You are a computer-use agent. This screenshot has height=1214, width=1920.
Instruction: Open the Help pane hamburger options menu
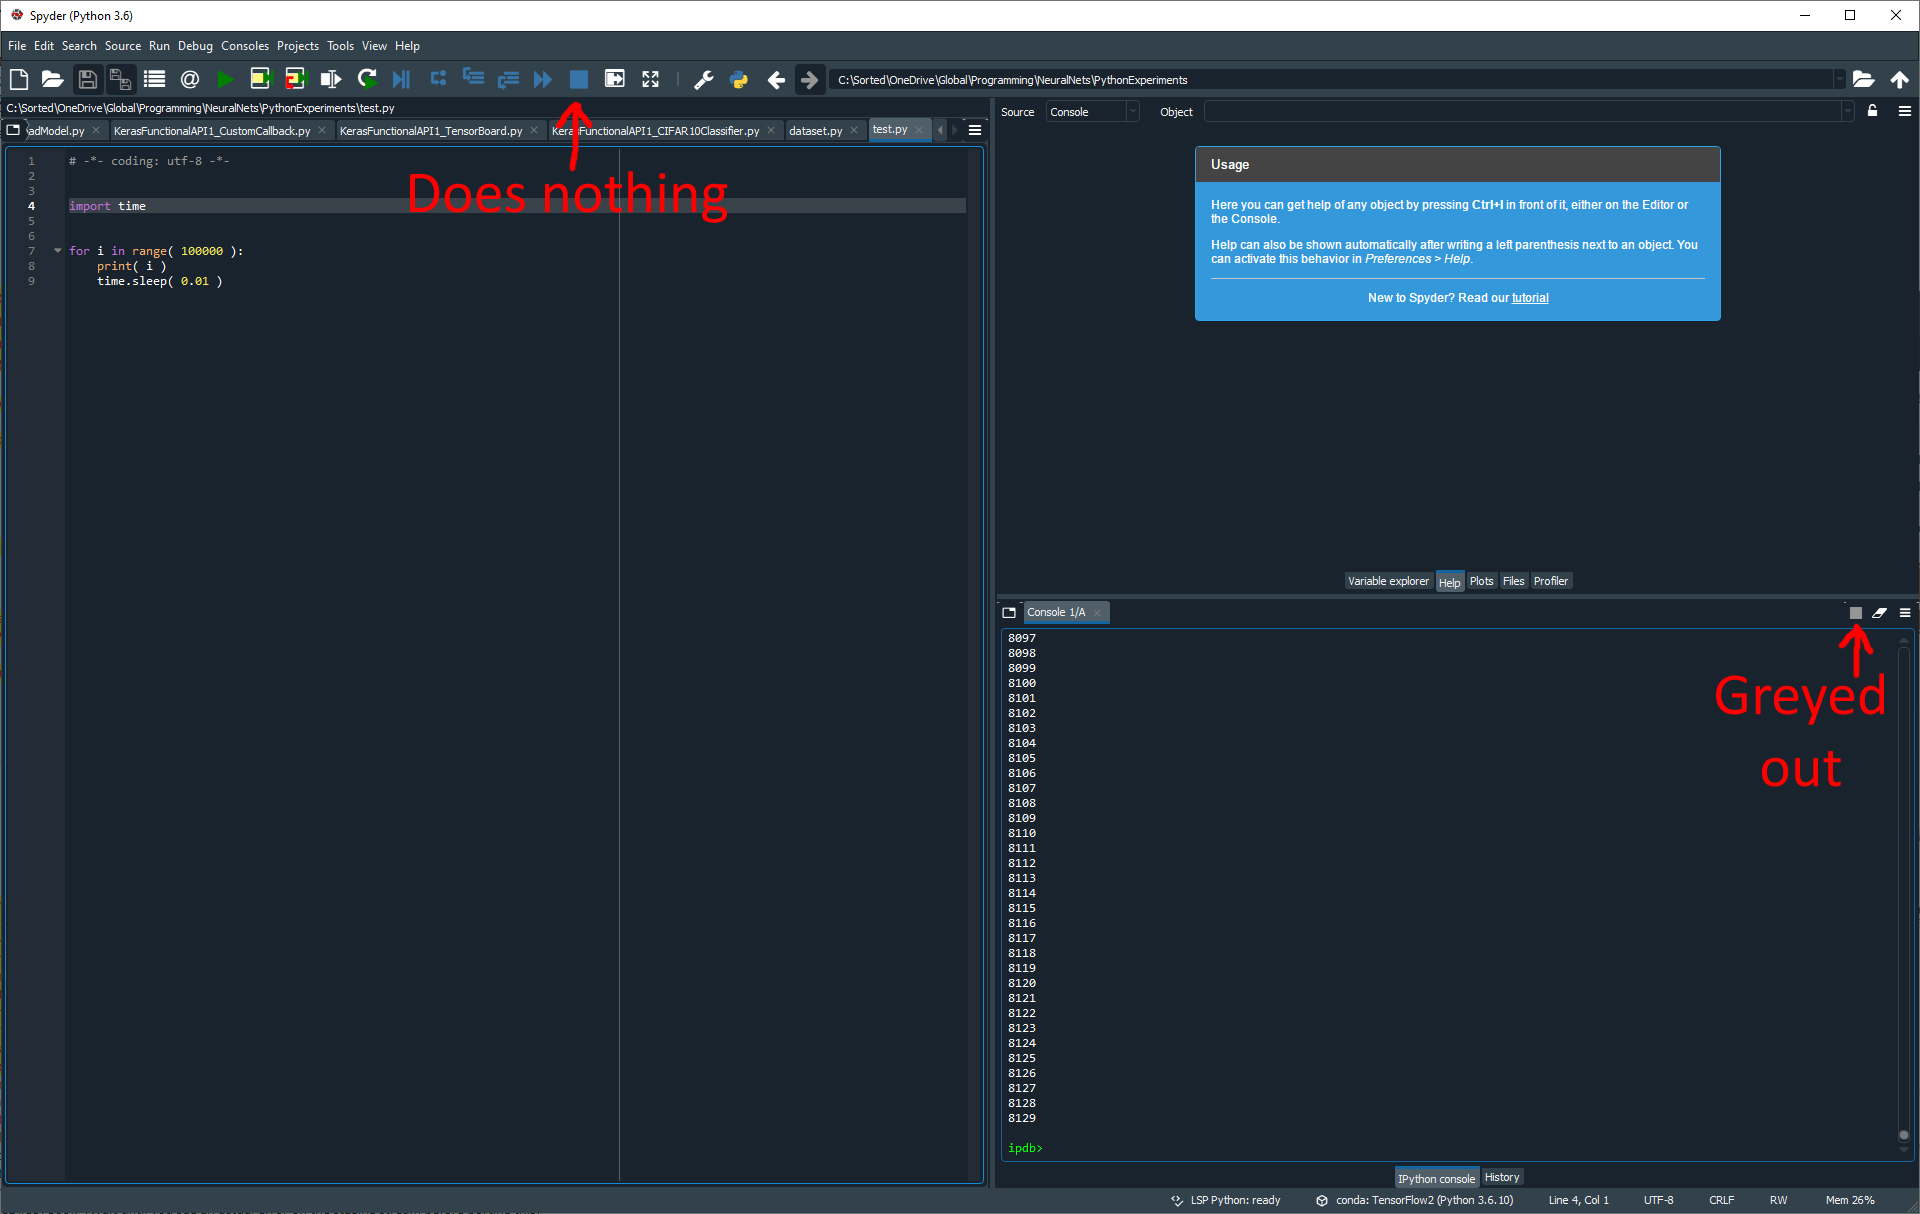point(1904,111)
